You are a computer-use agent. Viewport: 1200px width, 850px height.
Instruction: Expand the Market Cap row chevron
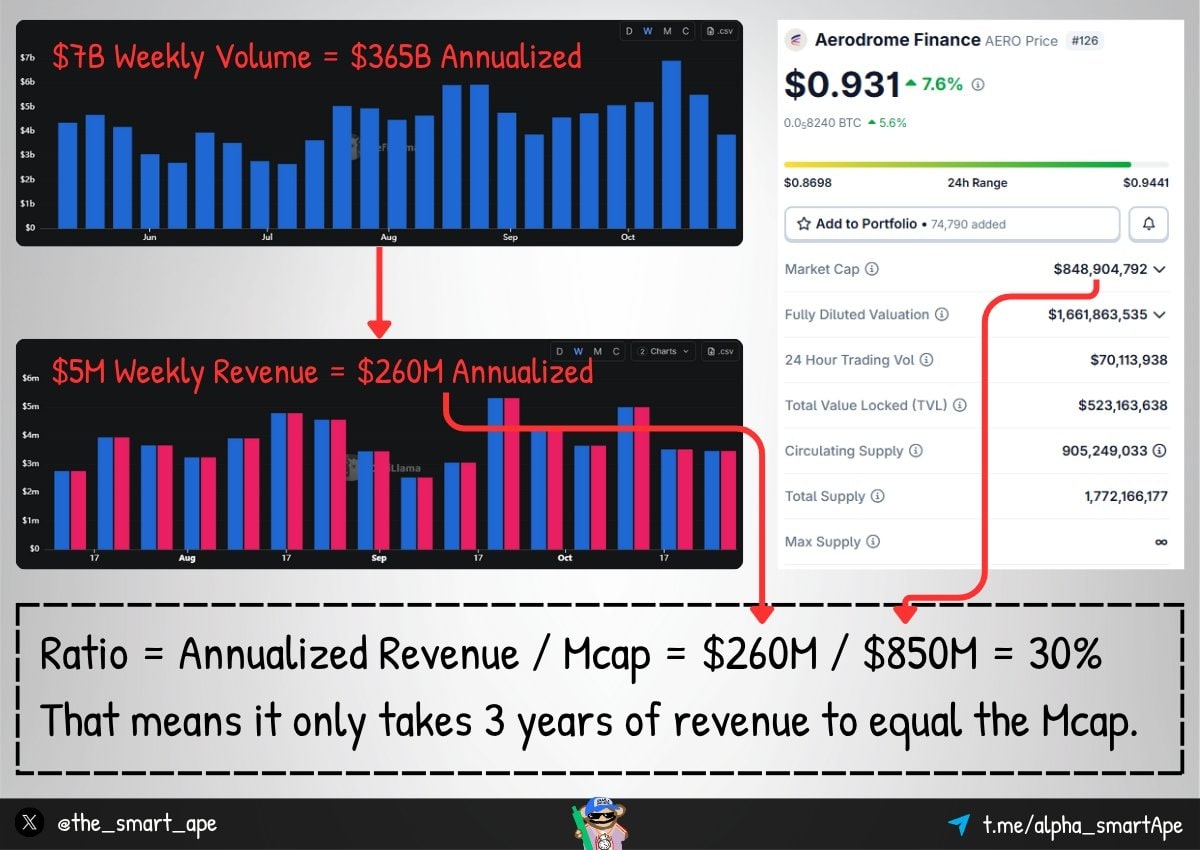1159,269
